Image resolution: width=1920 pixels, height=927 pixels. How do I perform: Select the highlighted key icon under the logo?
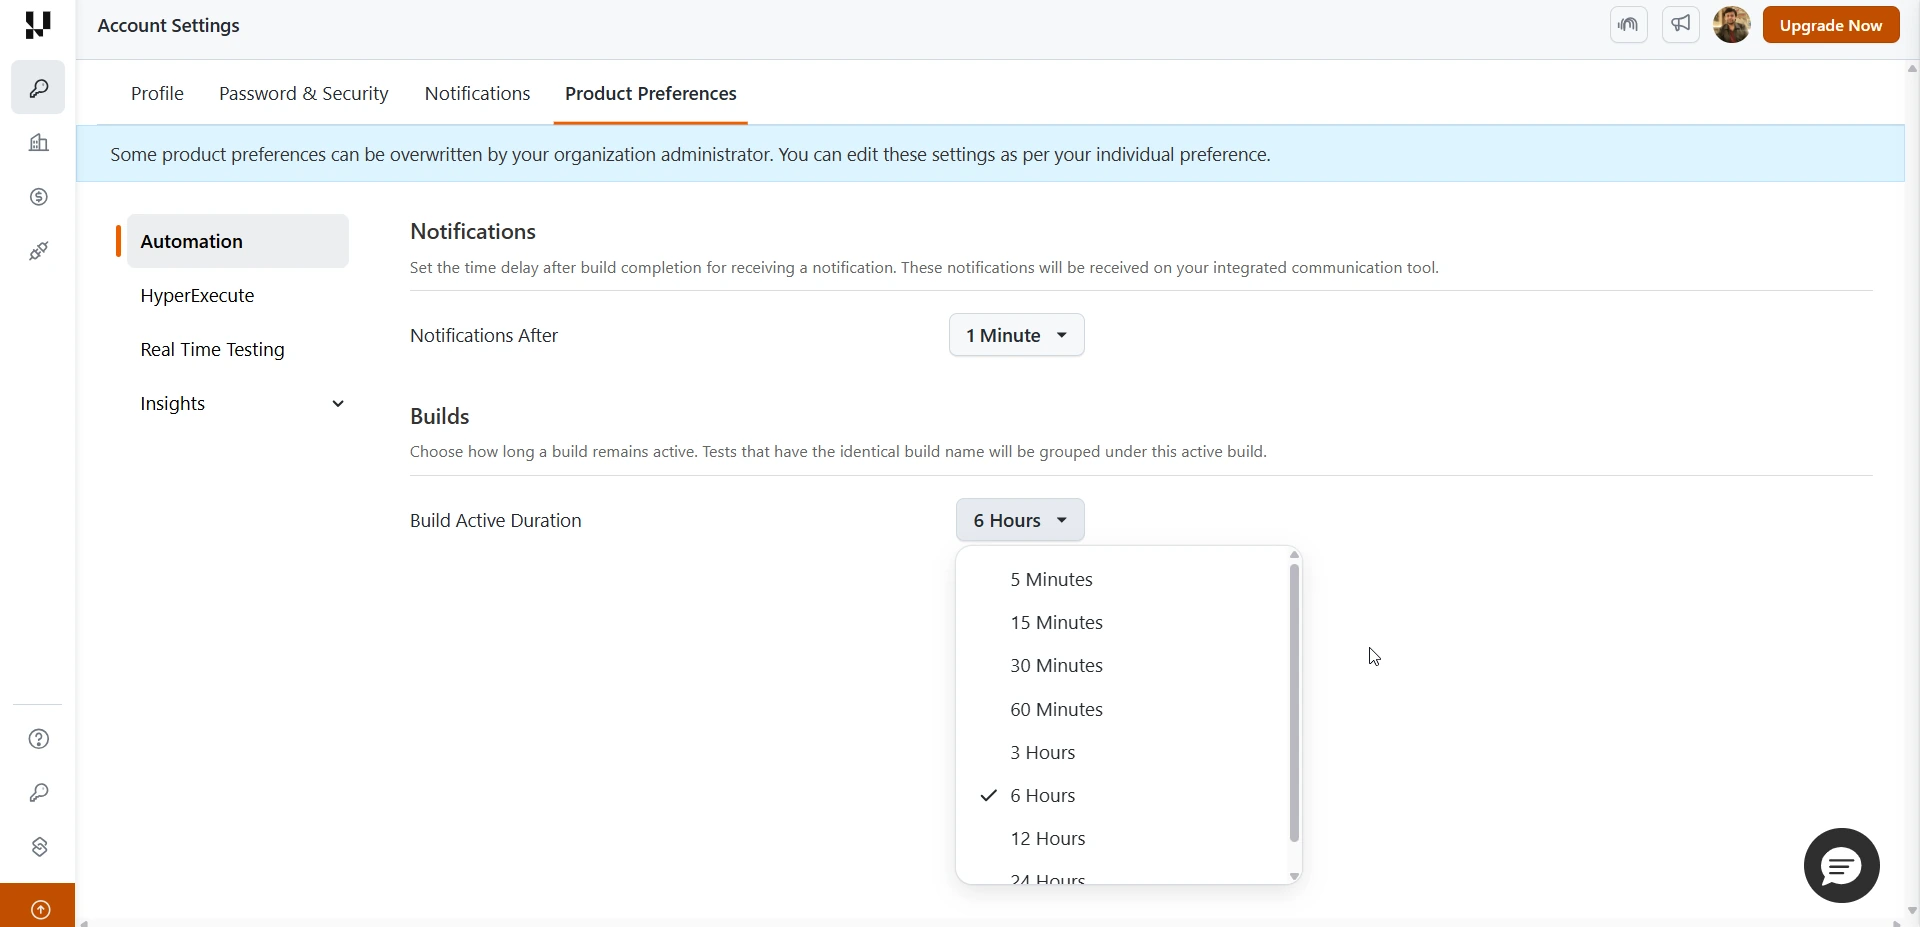(x=38, y=88)
